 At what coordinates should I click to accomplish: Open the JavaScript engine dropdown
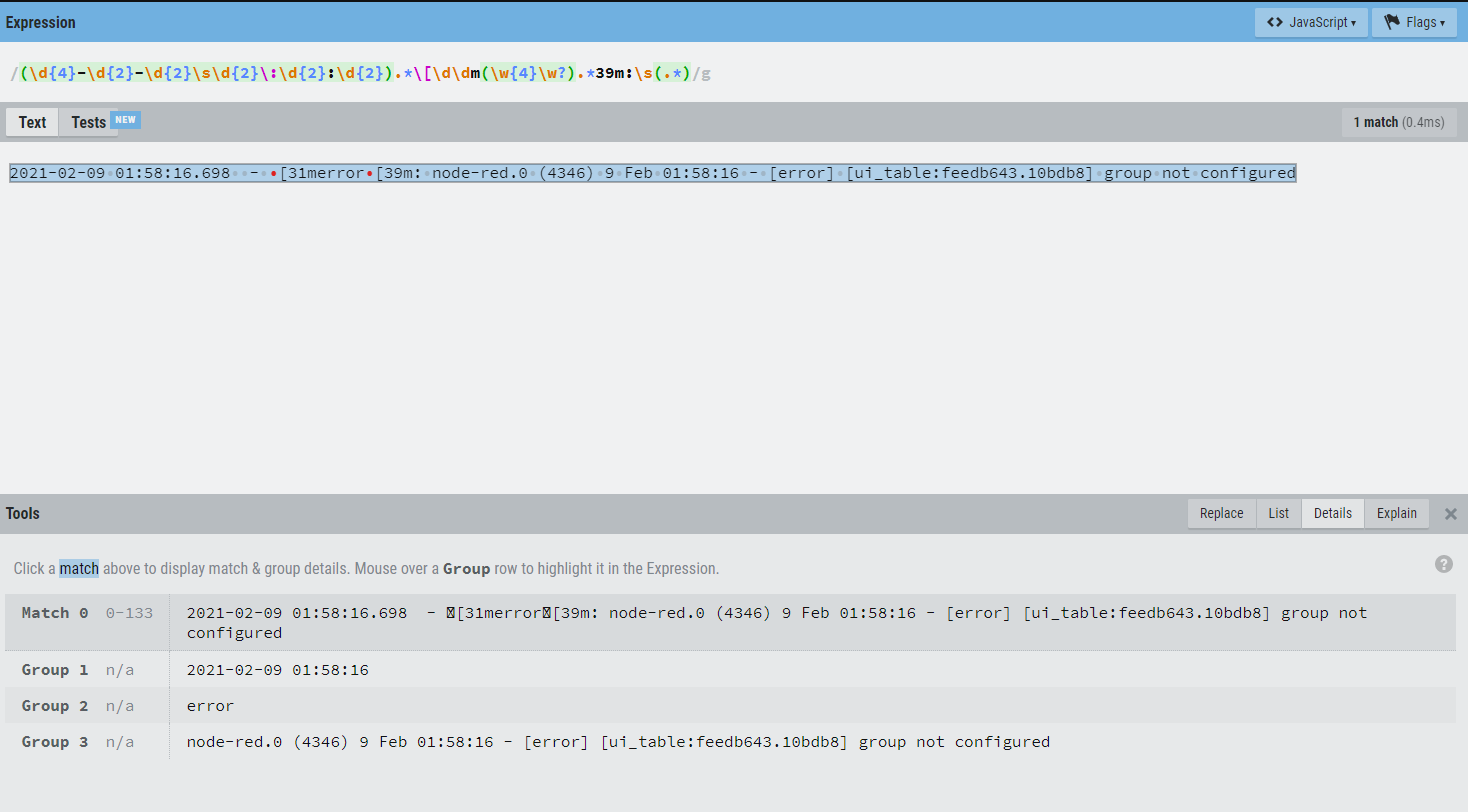point(1311,22)
